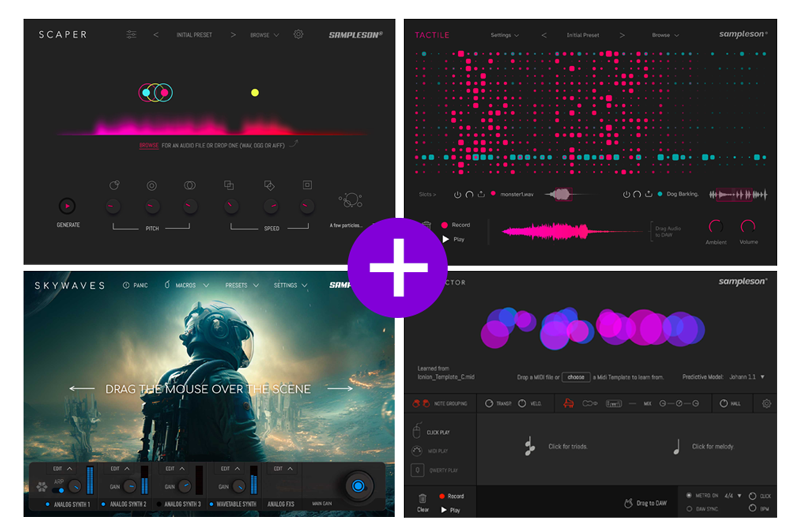Viewport: 800px width, 523px height.
Task: Expand Tactile Slots arrow
Action: [427, 194]
